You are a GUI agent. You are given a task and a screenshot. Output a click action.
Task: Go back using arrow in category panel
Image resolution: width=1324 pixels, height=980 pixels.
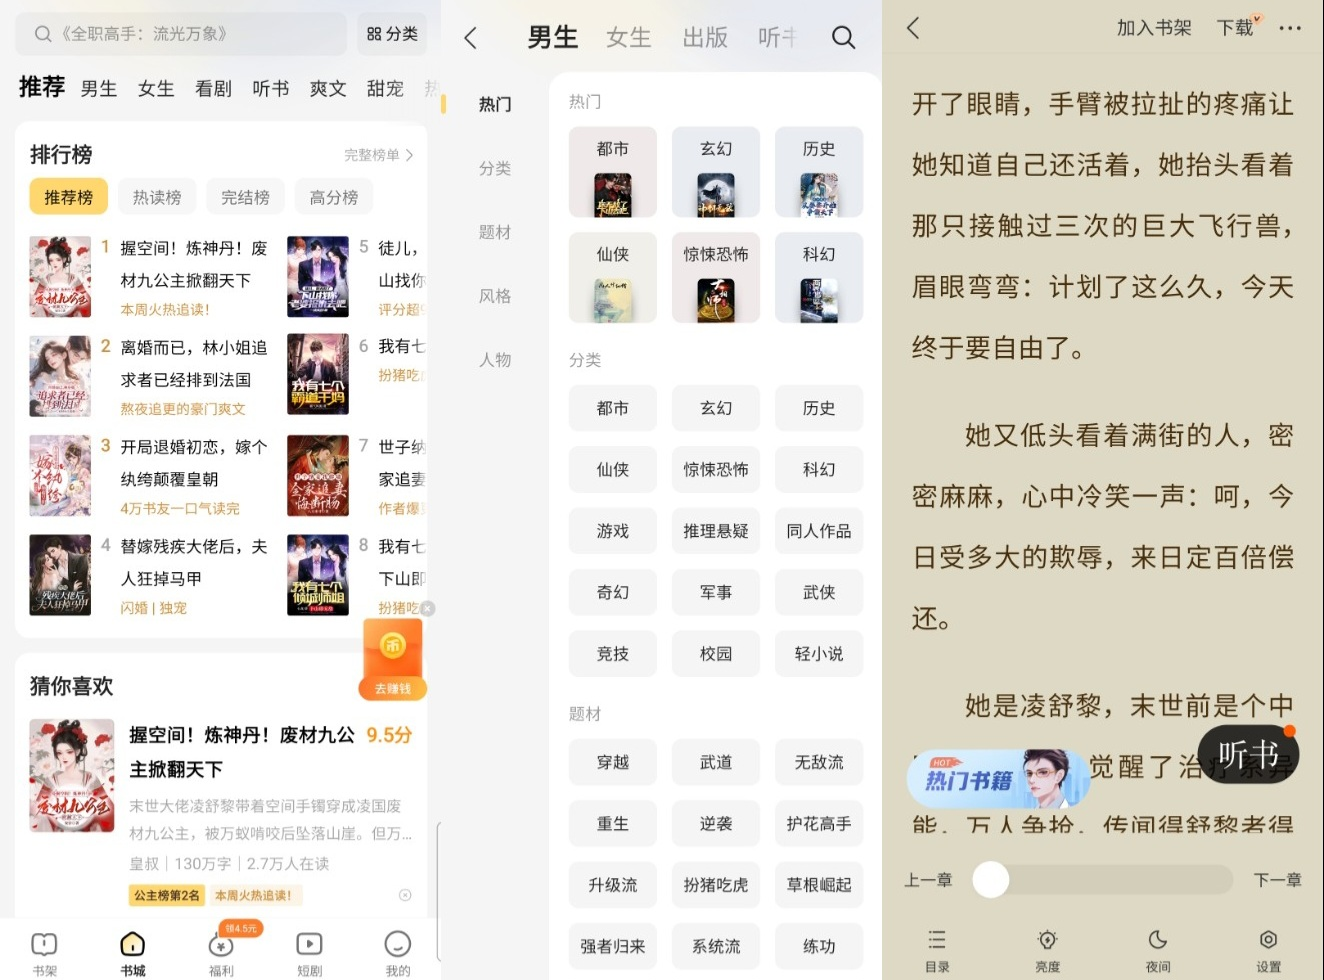coord(471,38)
